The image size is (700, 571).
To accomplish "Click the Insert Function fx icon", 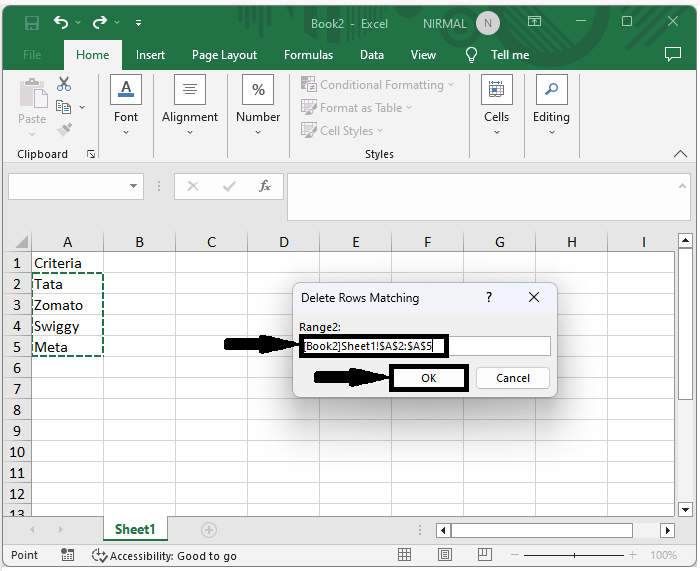I will tap(265, 186).
